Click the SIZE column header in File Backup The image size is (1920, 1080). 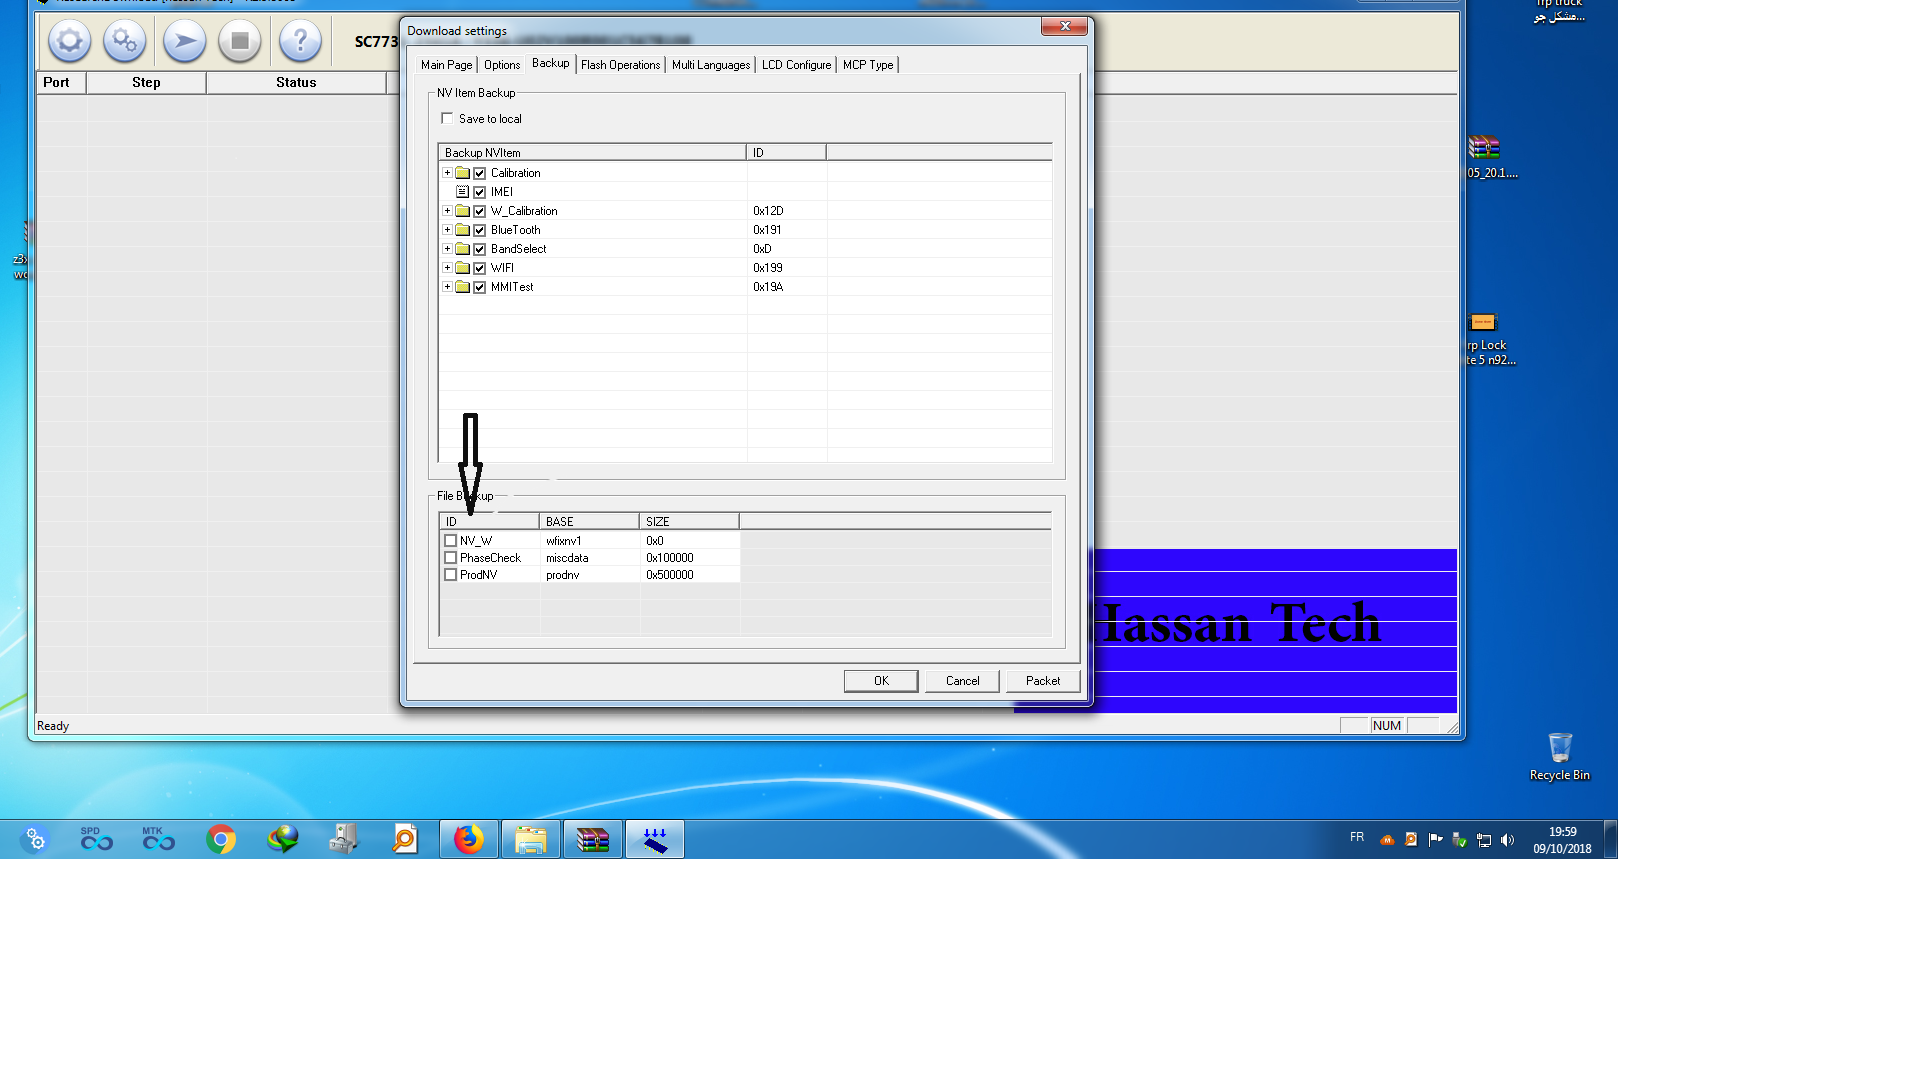click(689, 522)
